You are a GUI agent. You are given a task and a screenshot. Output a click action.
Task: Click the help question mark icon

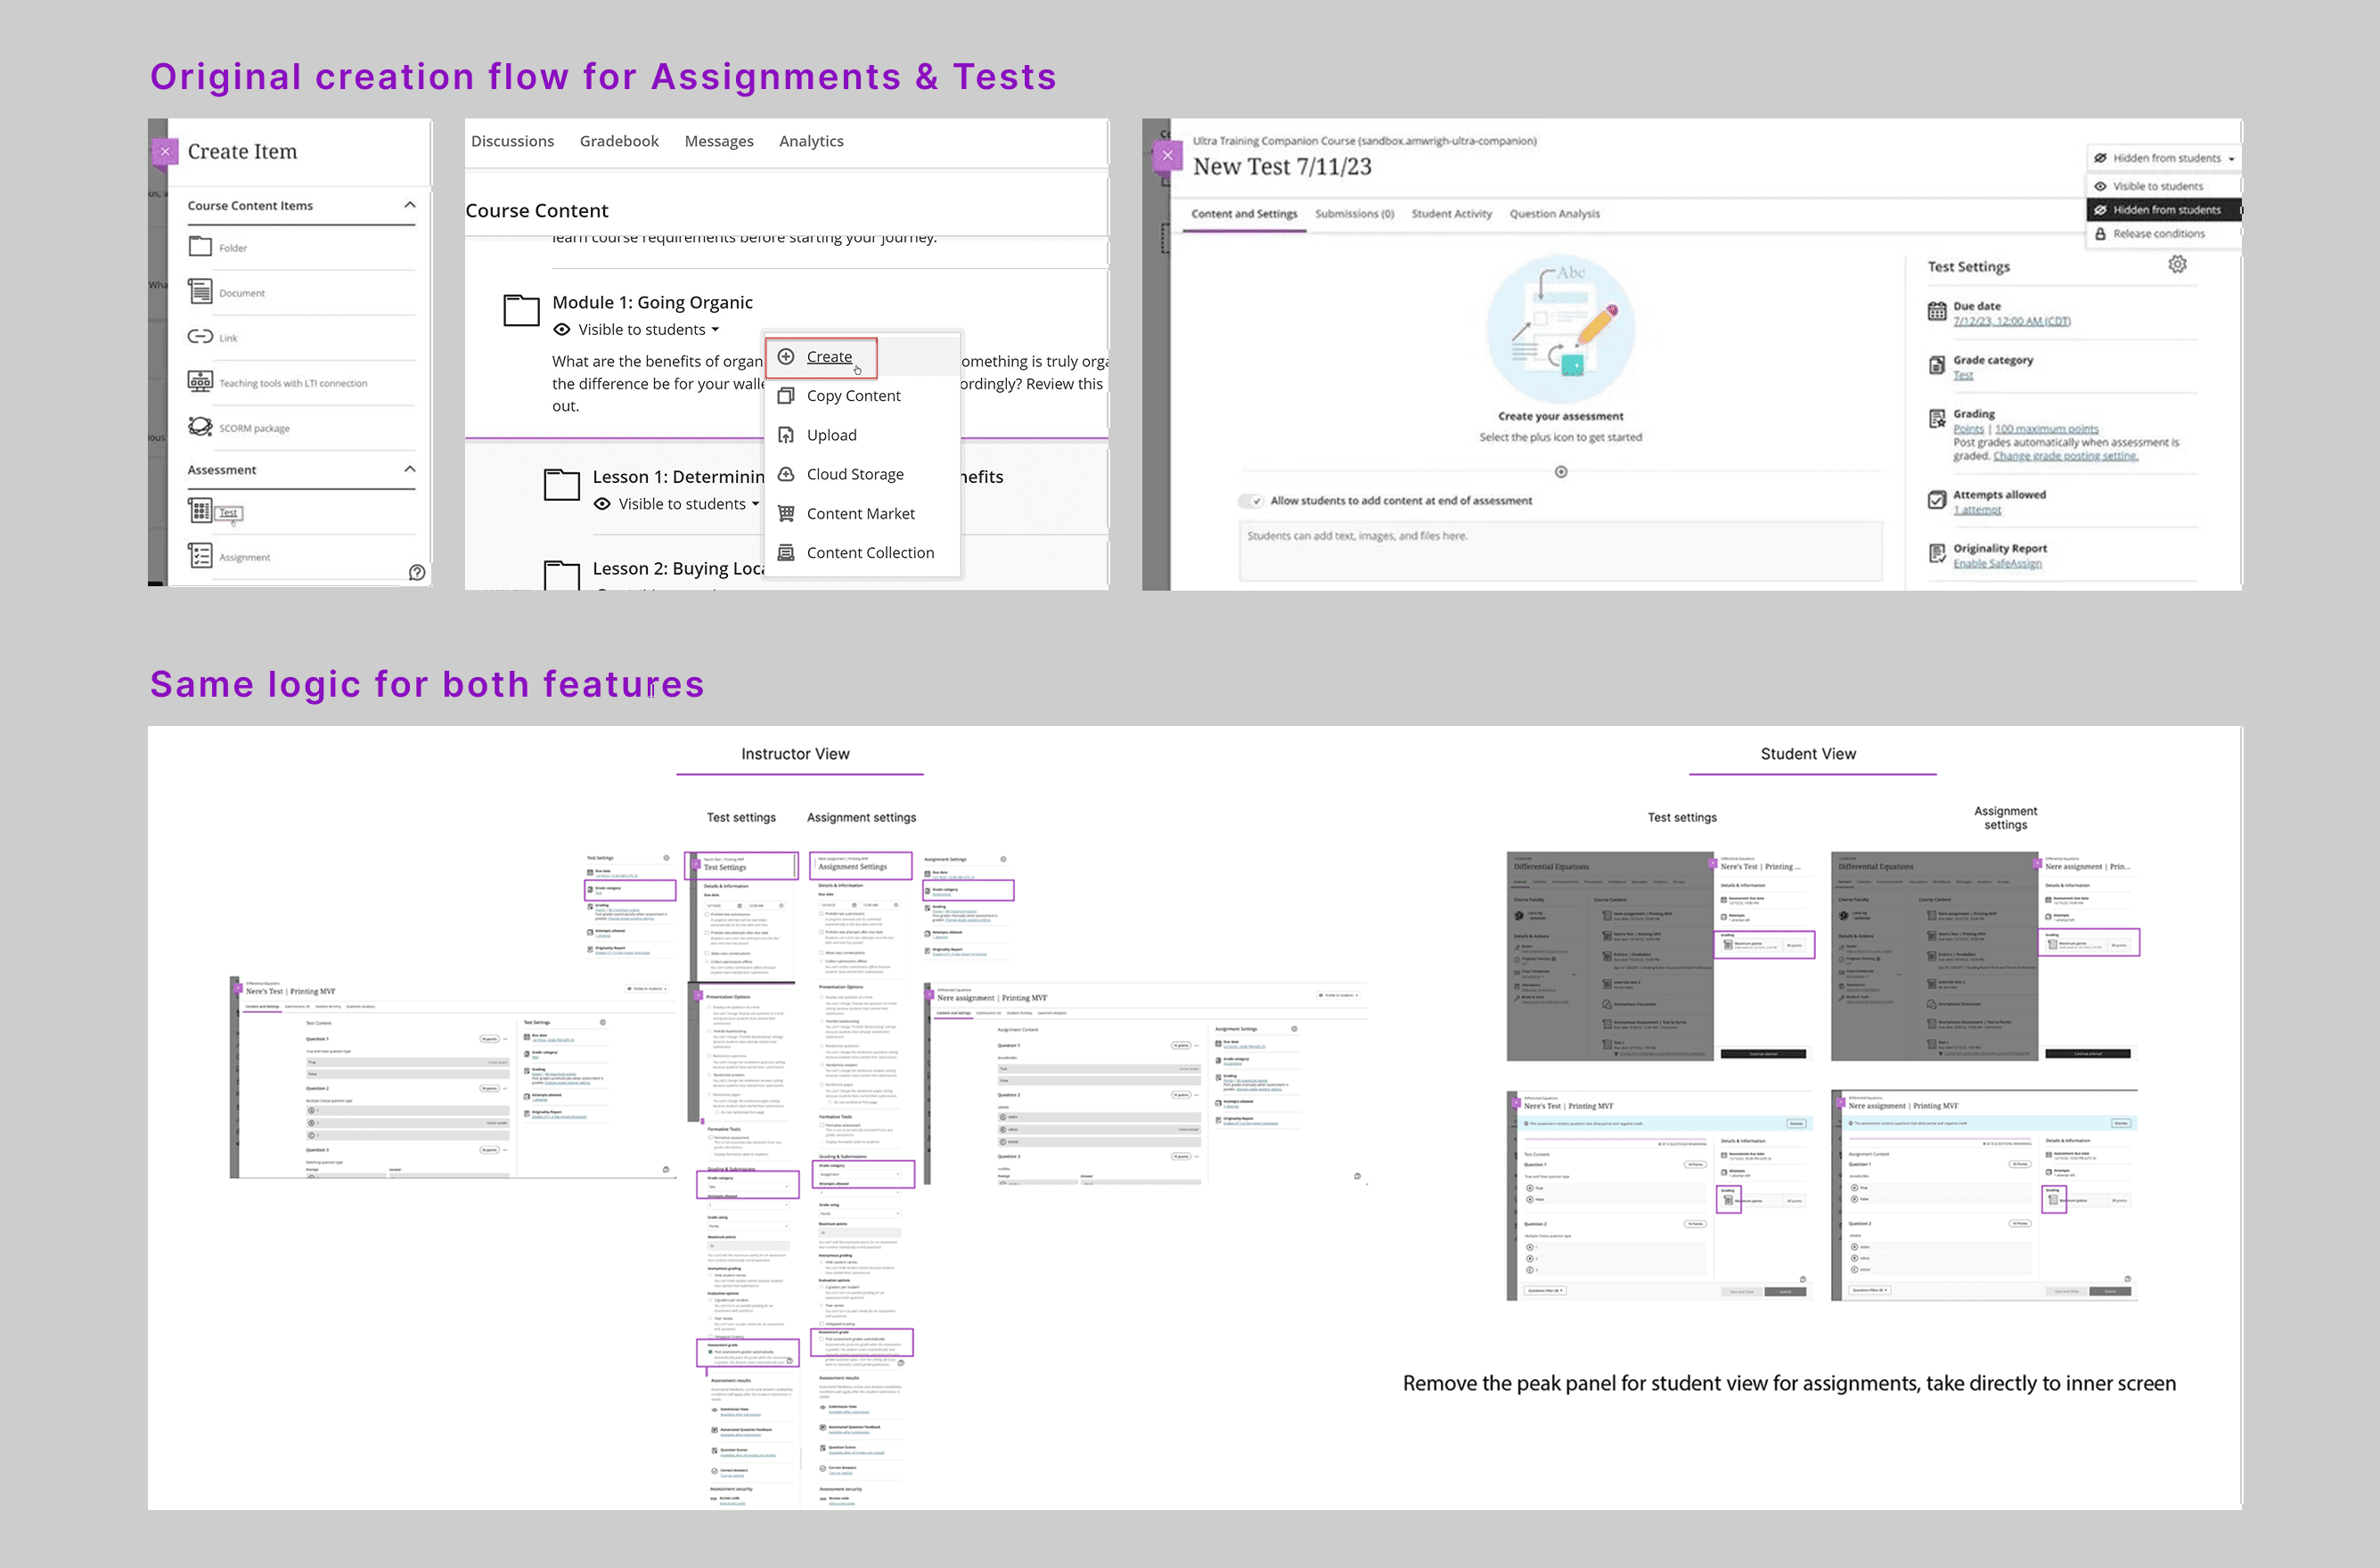click(417, 572)
